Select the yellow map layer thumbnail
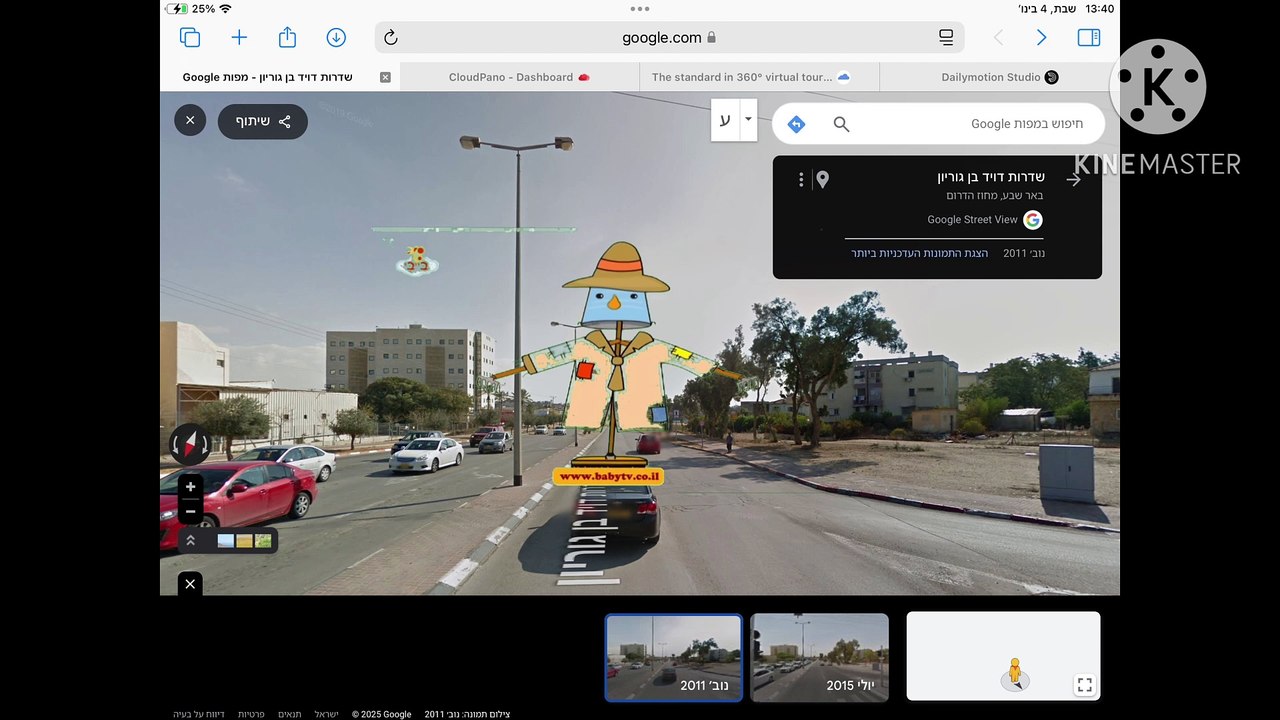Viewport: 1280px width, 720px height. 244,541
